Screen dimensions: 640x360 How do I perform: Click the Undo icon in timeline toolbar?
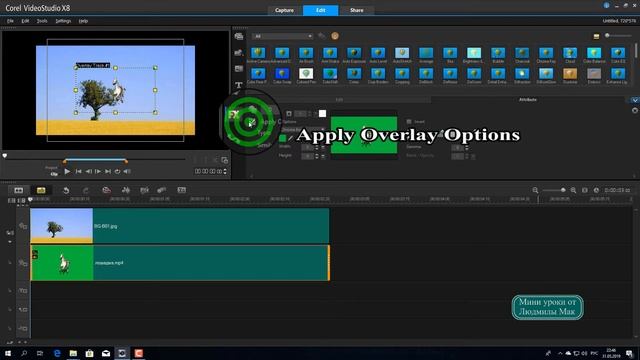[x=66, y=190]
